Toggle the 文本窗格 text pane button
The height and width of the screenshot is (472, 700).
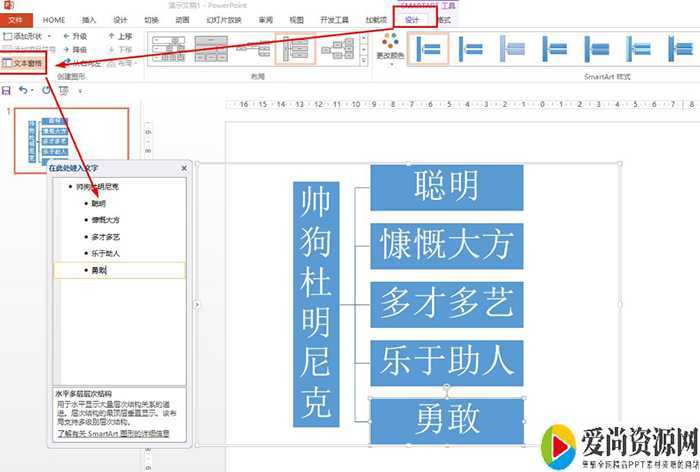click(22, 63)
